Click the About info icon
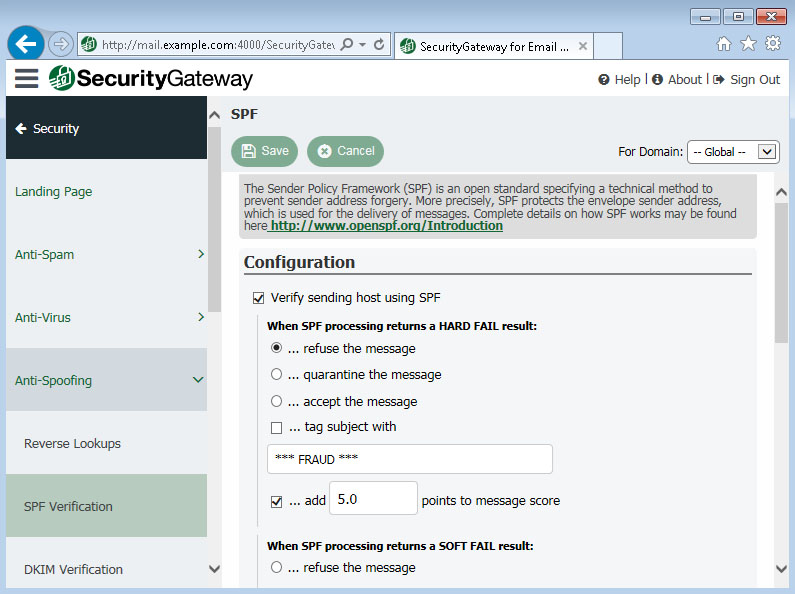795x594 pixels. click(657, 80)
